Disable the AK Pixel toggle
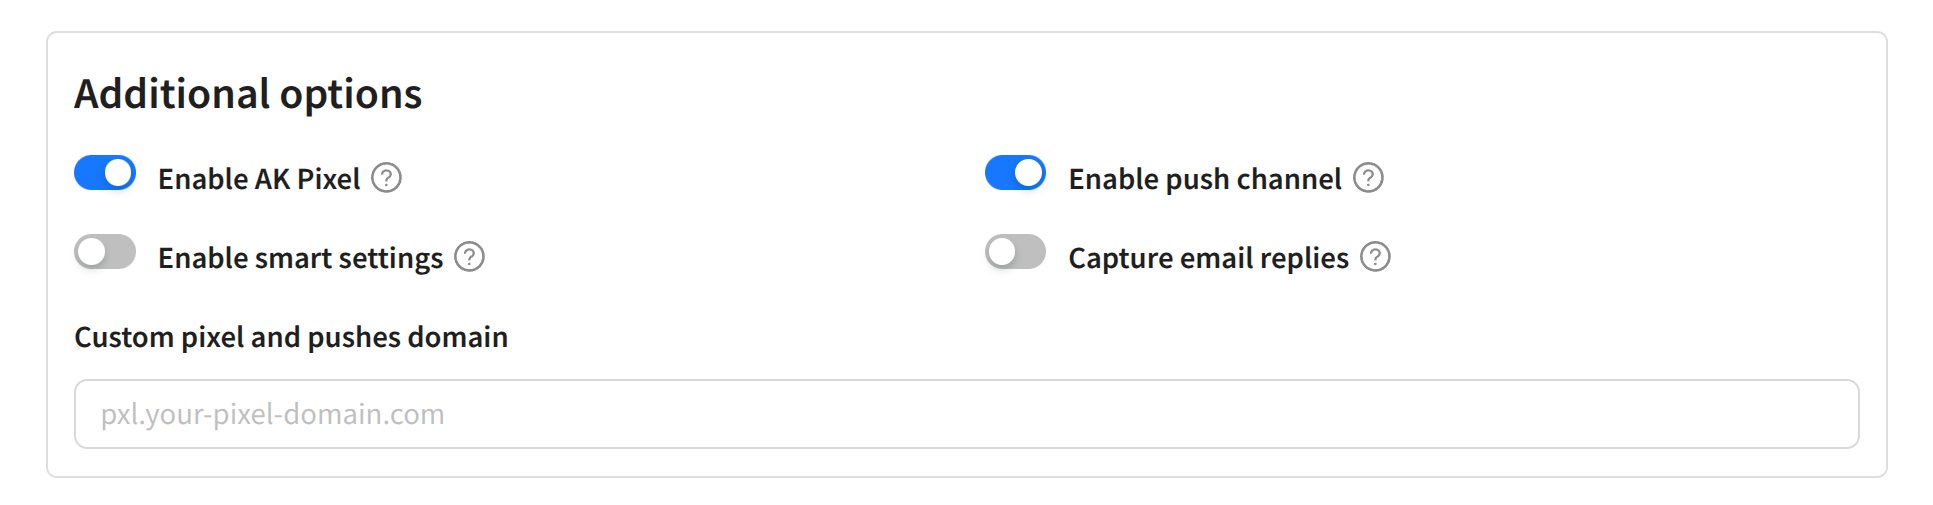Viewport: 1933px width, 505px height. click(105, 173)
